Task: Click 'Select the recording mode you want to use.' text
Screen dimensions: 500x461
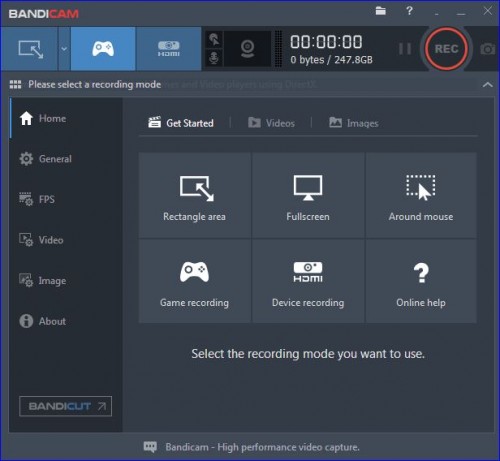Action: (308, 354)
